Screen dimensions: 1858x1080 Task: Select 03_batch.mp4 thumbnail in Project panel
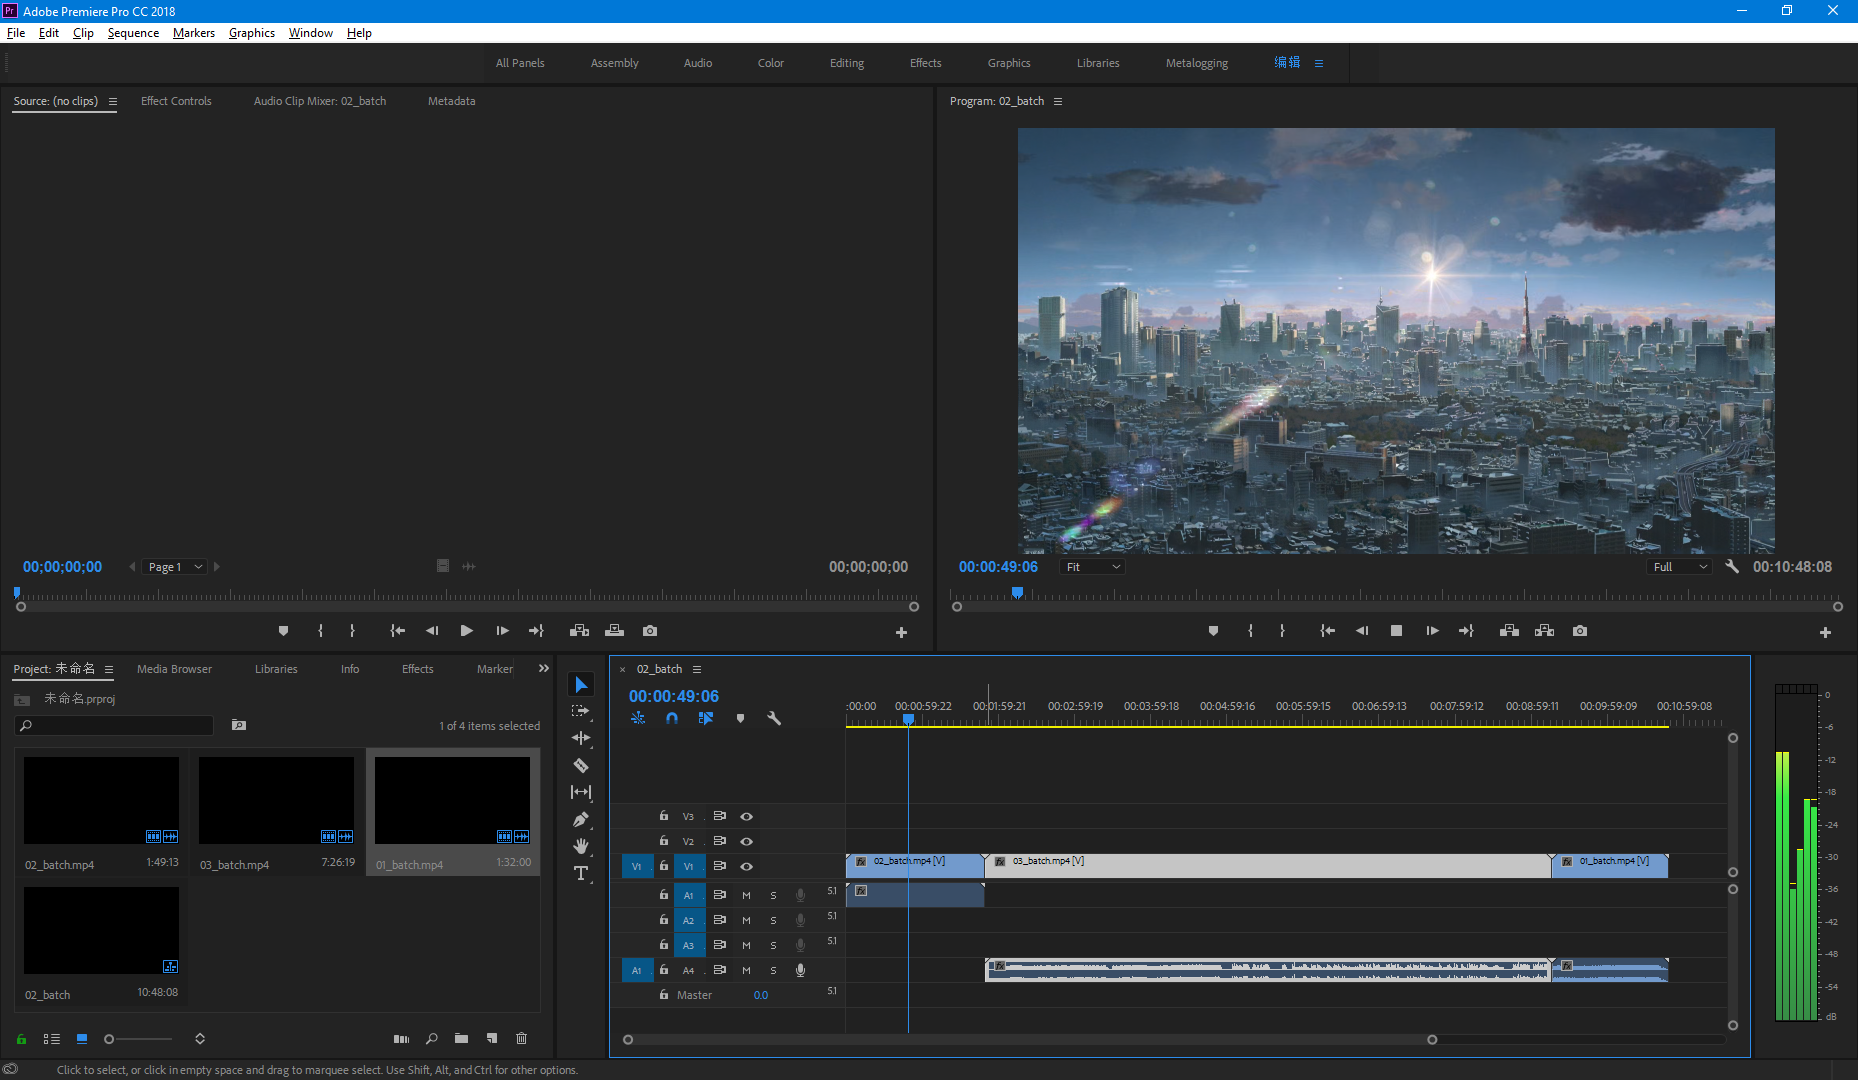277,800
